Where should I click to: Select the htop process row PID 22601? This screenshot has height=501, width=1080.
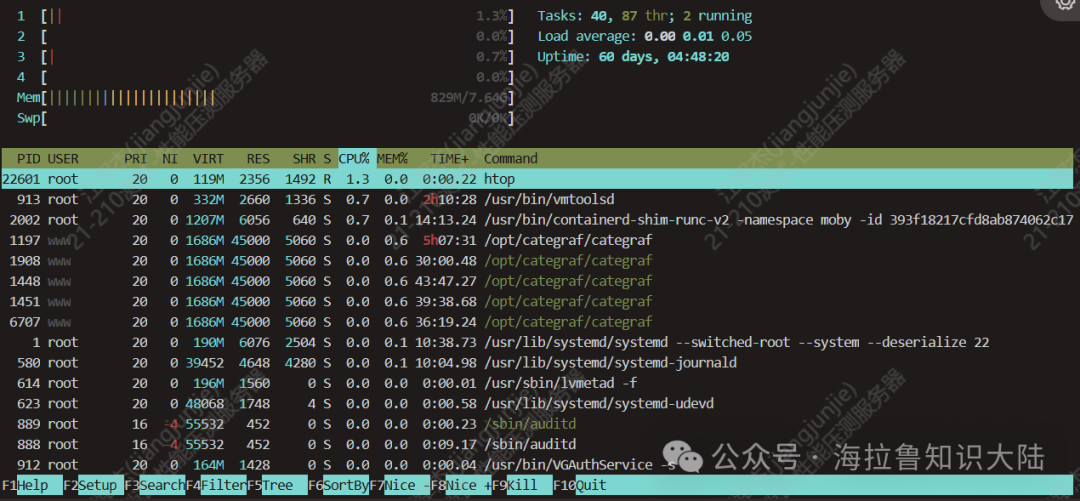tap(537, 179)
